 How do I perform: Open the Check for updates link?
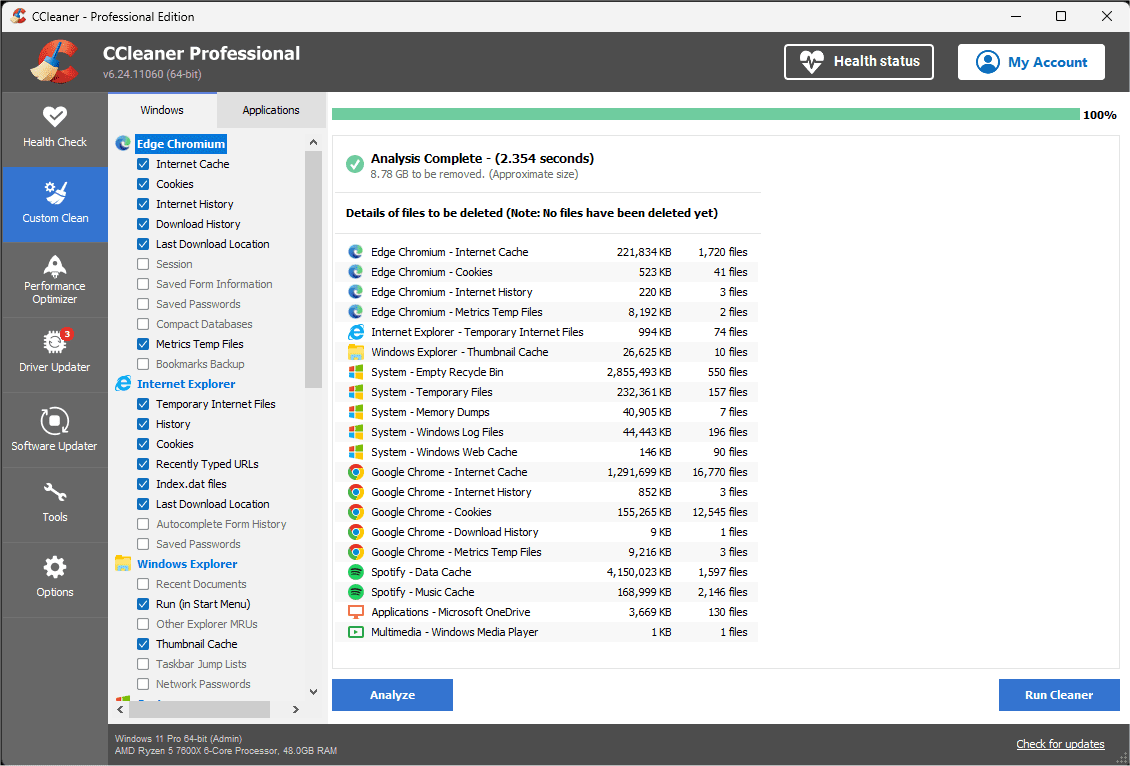[1060, 744]
